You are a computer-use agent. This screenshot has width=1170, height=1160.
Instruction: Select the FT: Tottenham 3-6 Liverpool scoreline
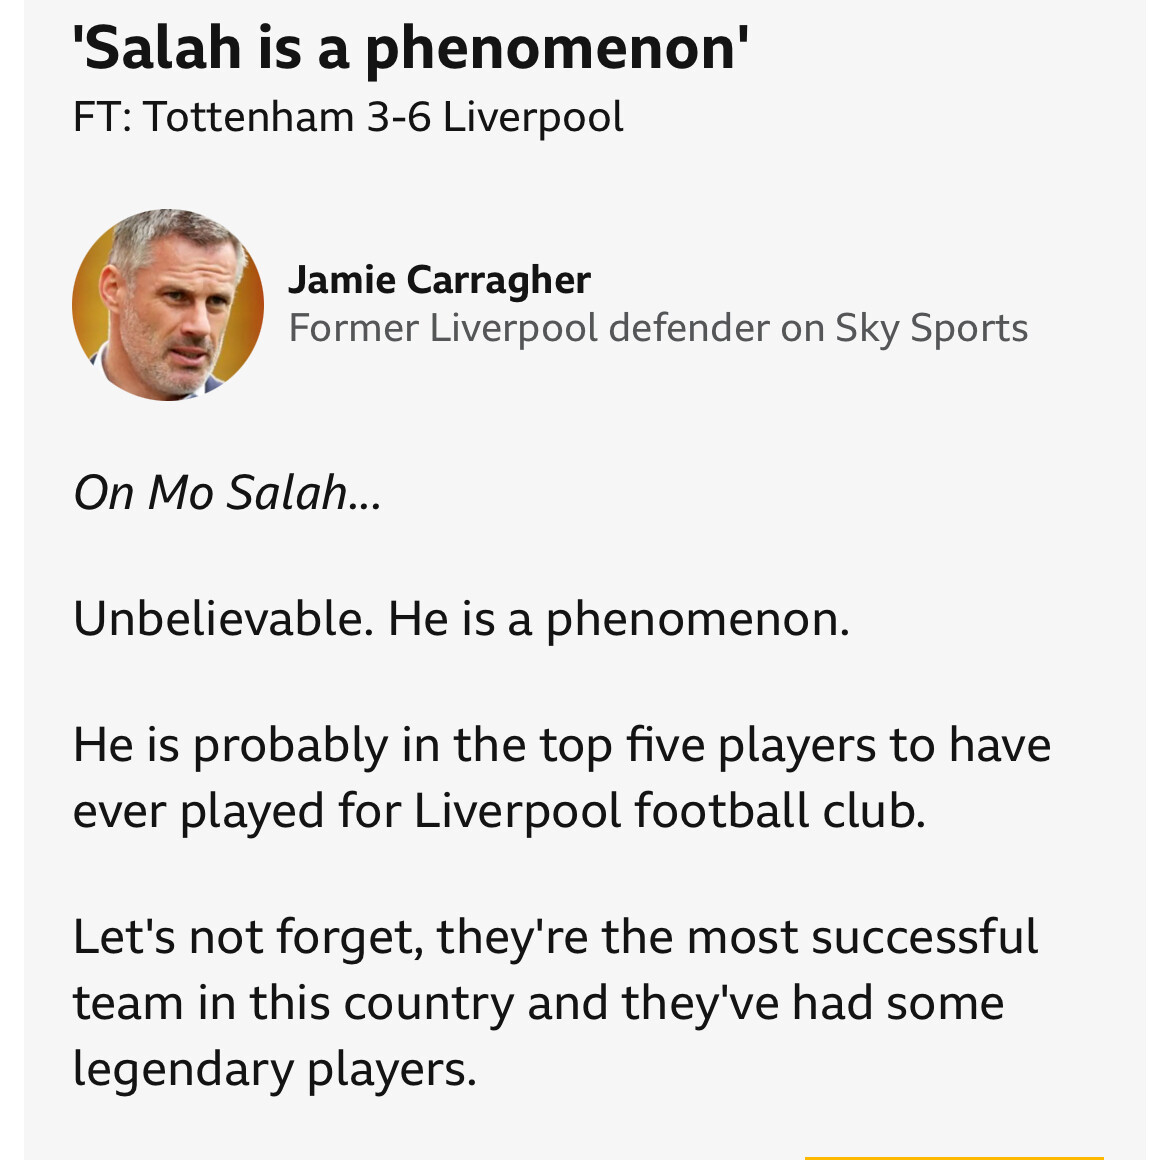point(348,117)
